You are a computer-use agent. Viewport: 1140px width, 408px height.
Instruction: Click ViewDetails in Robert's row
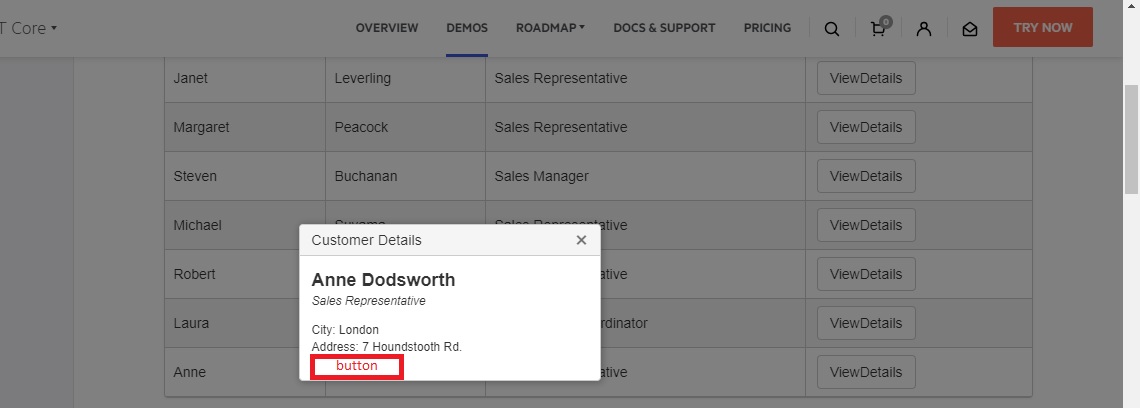pyautogui.click(x=866, y=274)
